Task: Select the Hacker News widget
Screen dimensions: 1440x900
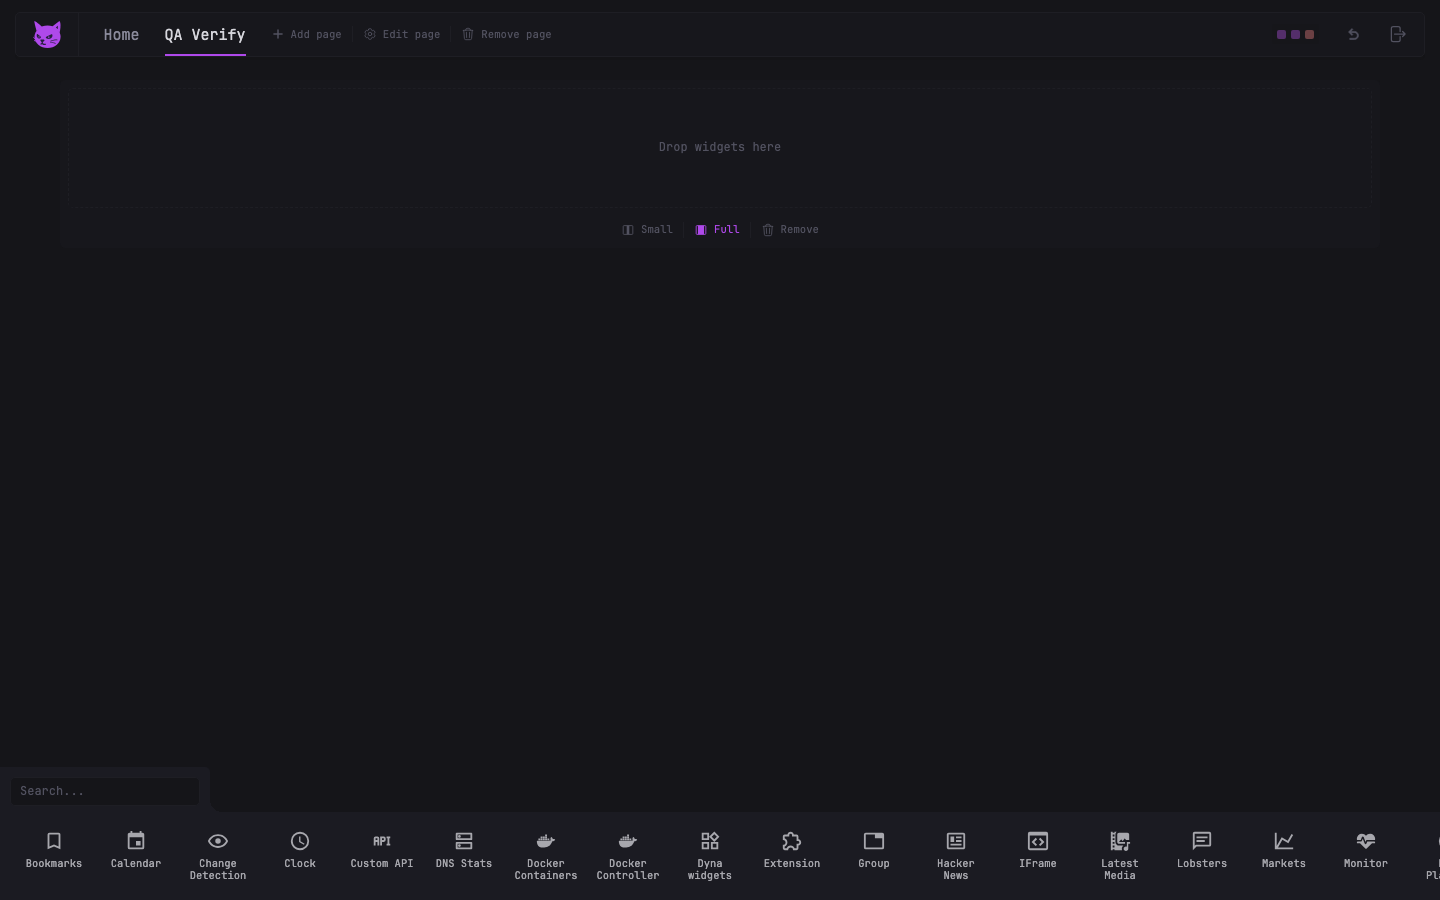Action: (956, 856)
